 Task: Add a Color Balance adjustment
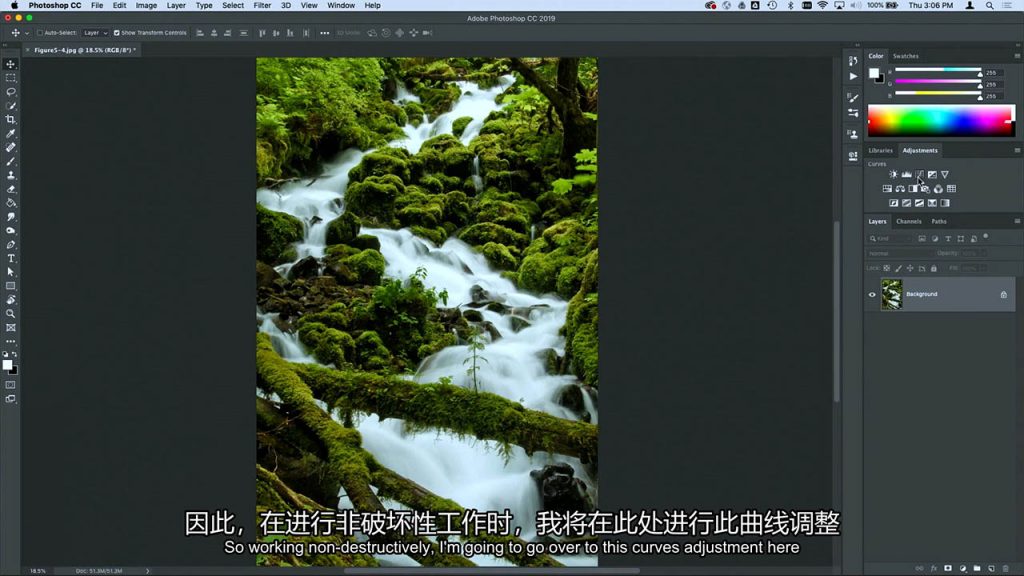point(900,189)
